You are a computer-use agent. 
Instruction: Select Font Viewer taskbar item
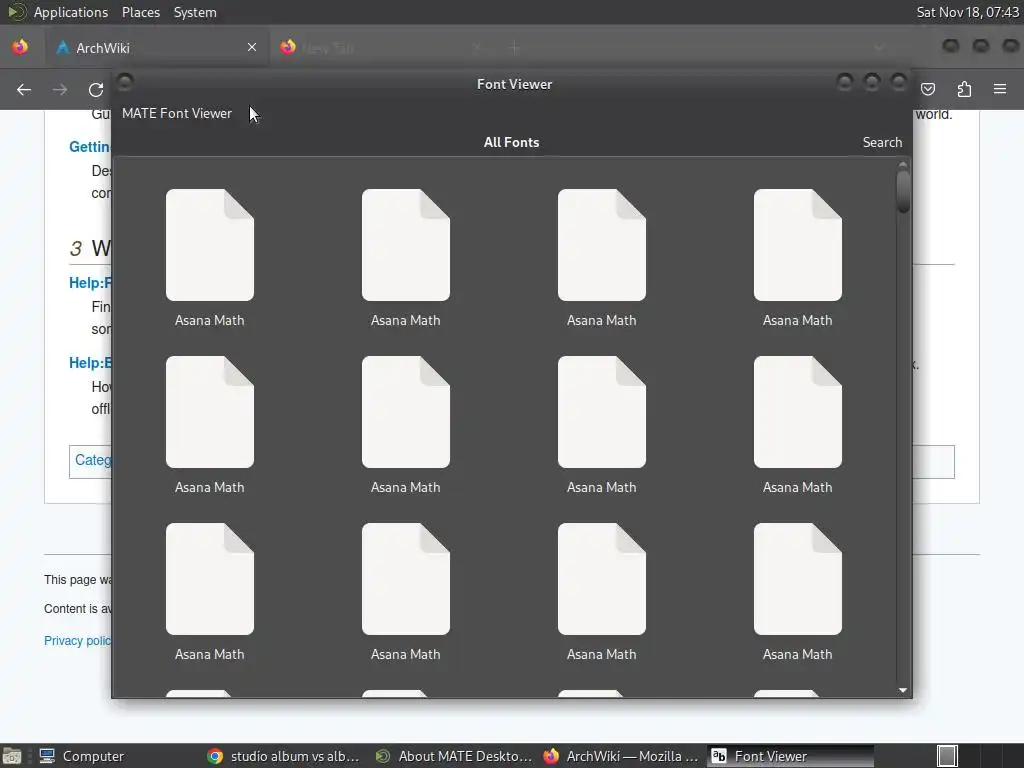(x=790, y=756)
